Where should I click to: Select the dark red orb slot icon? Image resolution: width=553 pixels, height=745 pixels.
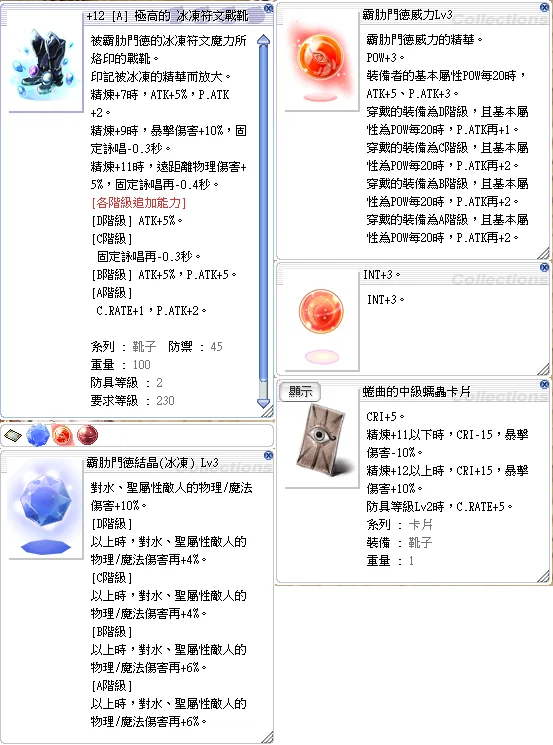[87, 435]
